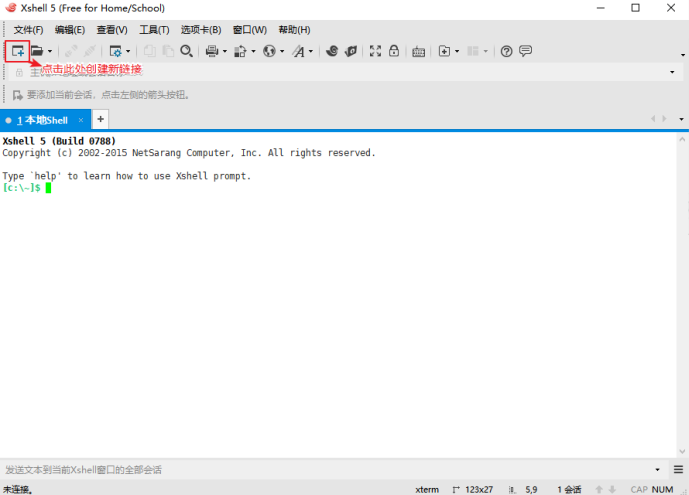Expand the address bar history dropdown

coord(672,72)
